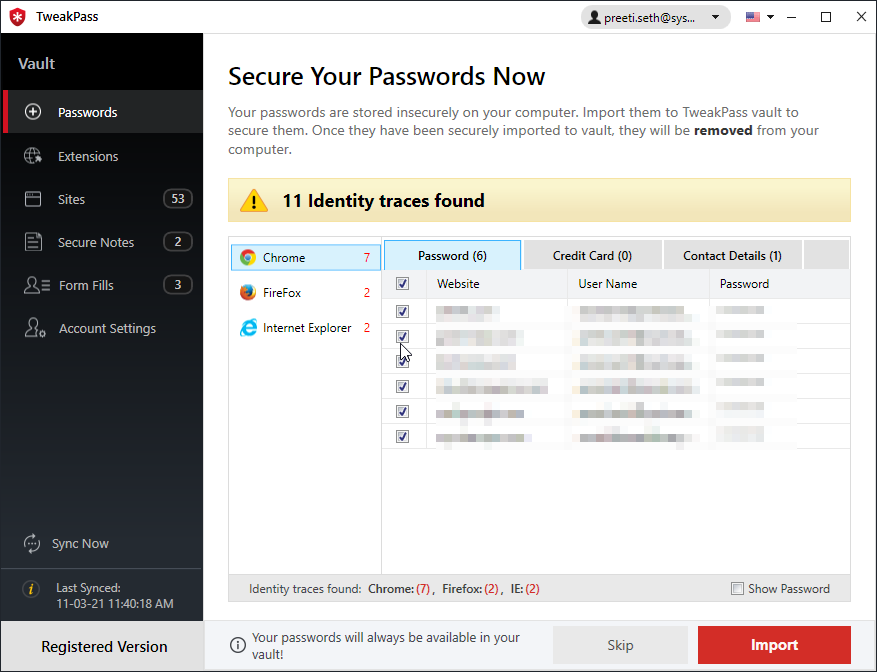Open the language flag dropdown
This screenshot has height=672, width=877.
758,16
